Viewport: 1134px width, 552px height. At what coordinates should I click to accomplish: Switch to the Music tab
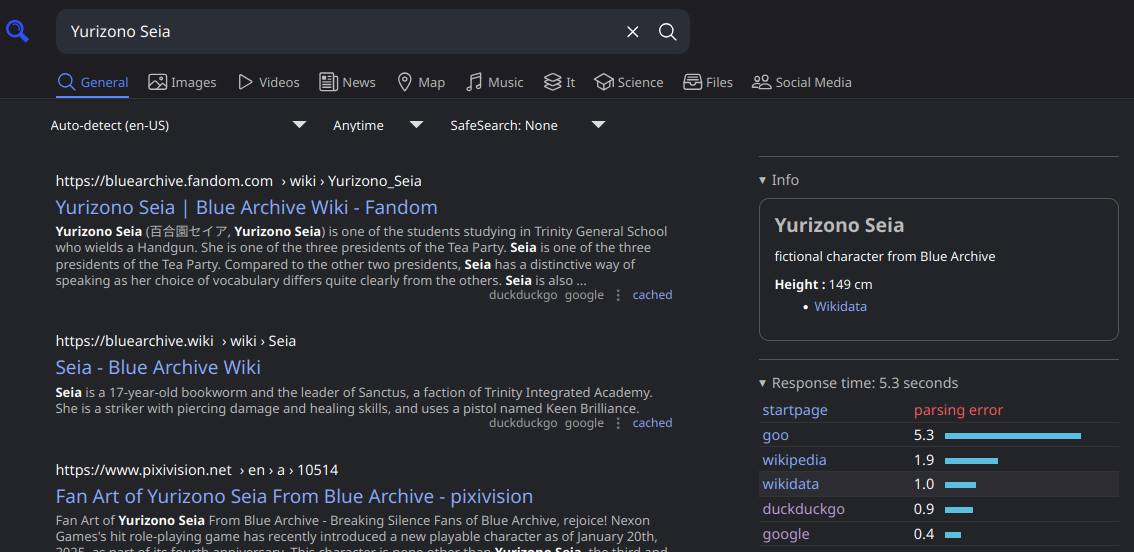[x=495, y=82]
